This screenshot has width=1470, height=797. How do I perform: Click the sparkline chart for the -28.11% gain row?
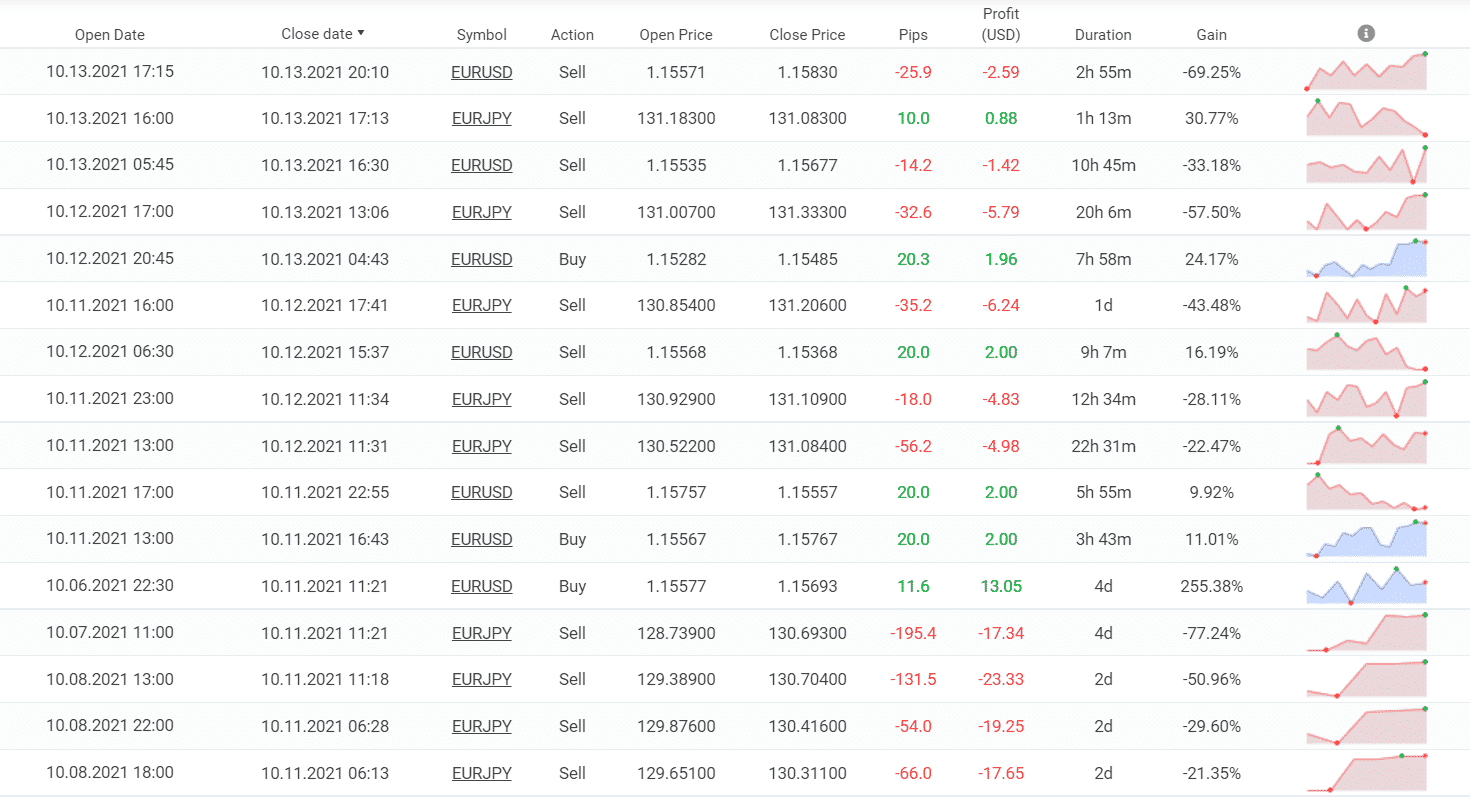pyautogui.click(x=1366, y=399)
